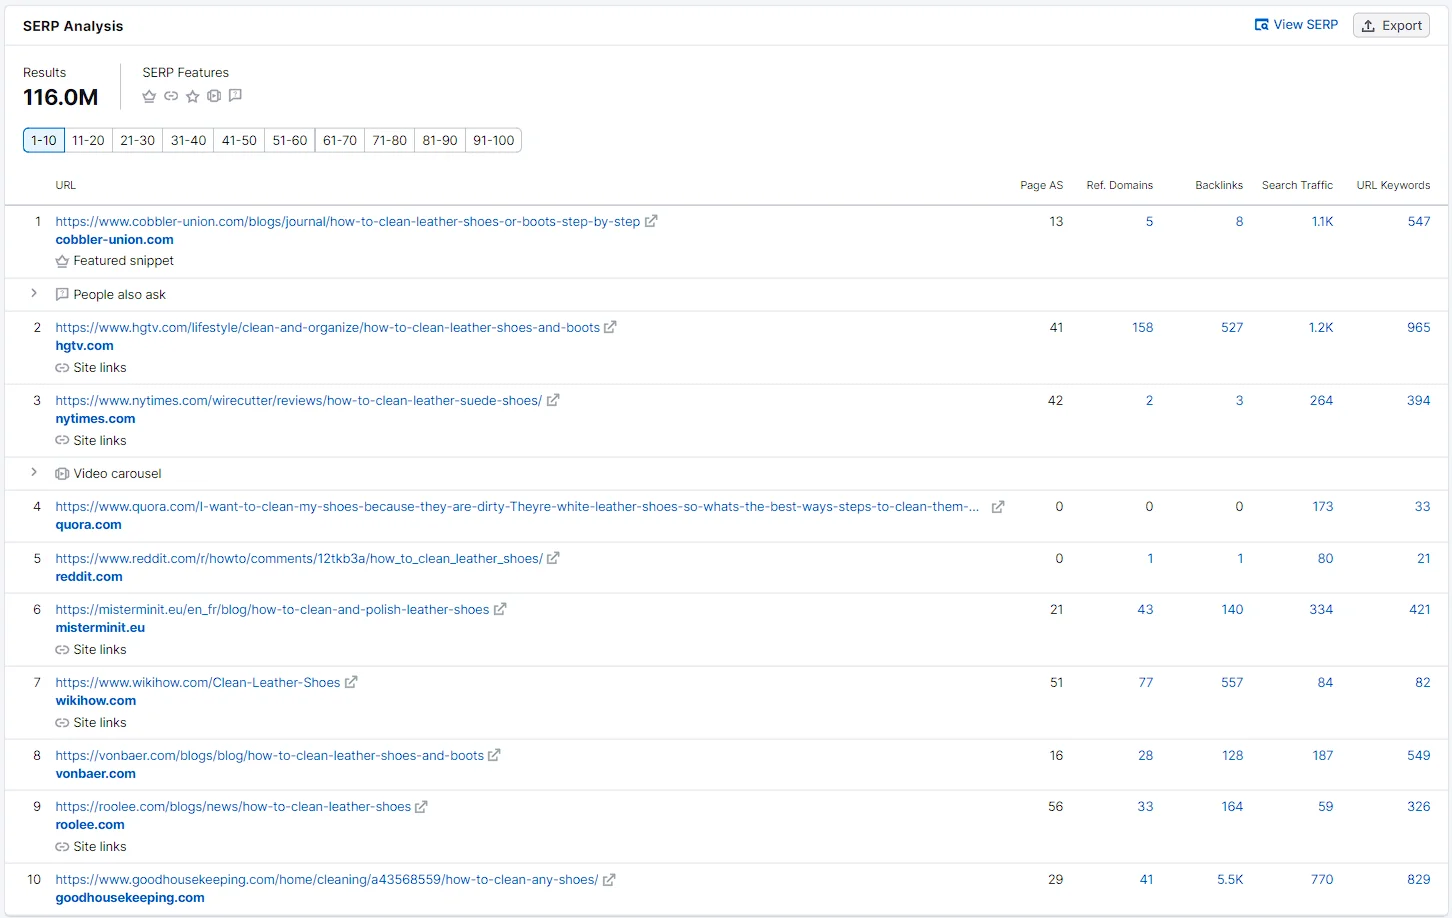This screenshot has width=1452, height=918.
Task: Click the reviews star icon in SERP Features
Action: coord(193,96)
